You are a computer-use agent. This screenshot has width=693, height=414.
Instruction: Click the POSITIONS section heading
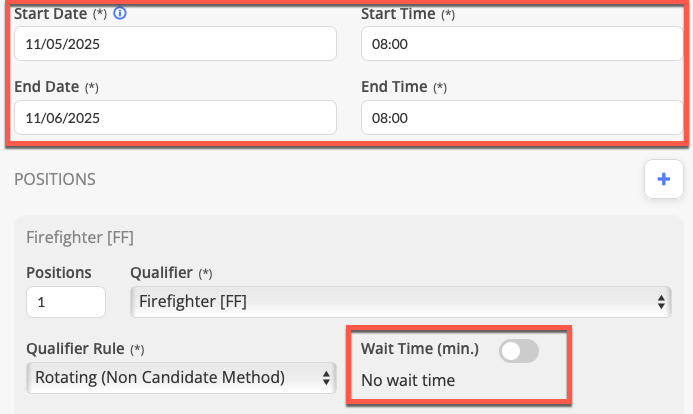click(55, 180)
